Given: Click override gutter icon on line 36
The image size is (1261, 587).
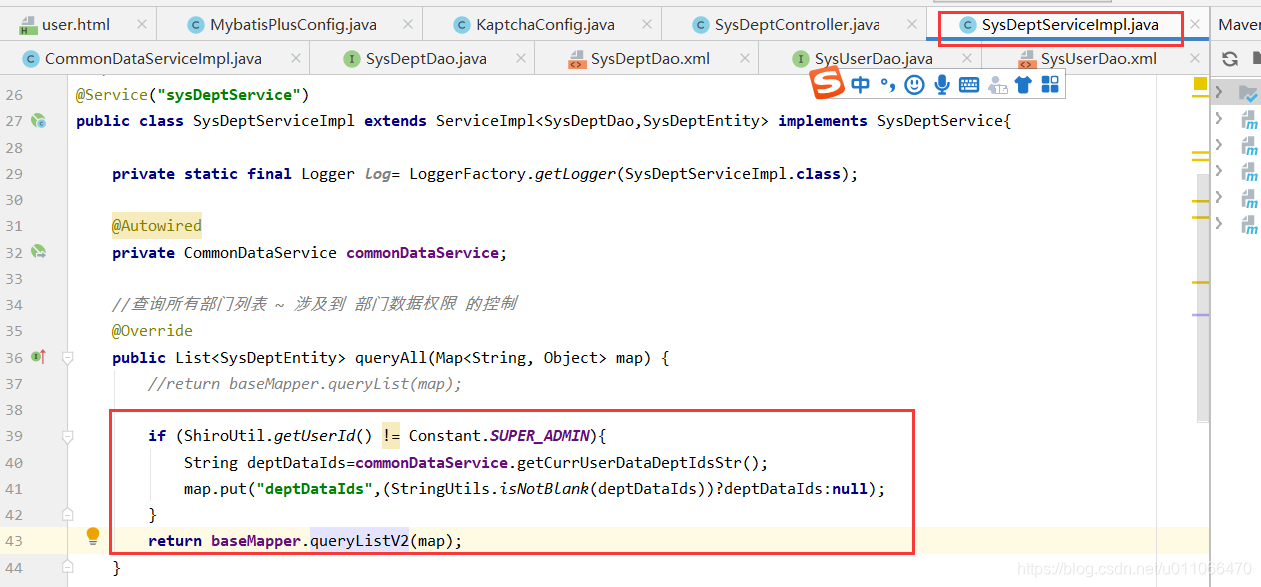Looking at the screenshot, I should pyautogui.click(x=38, y=356).
